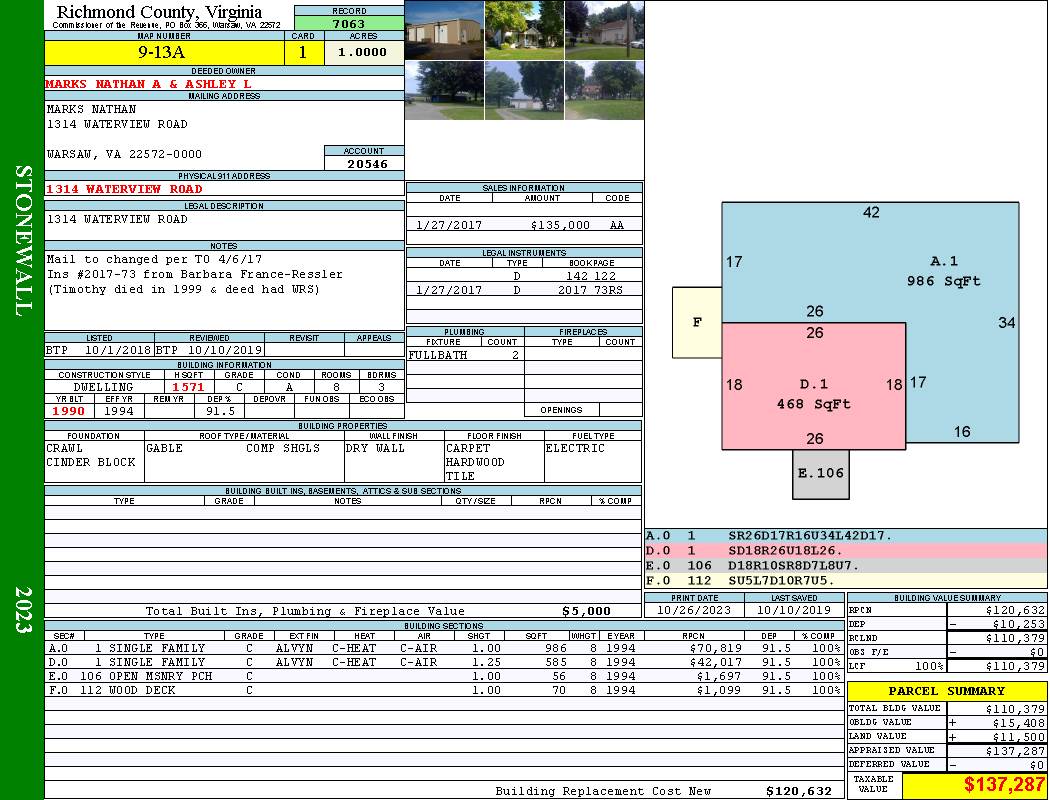Select the F.0 WOOD DECK row
This screenshot has width=1050, height=800.
(x=444, y=690)
